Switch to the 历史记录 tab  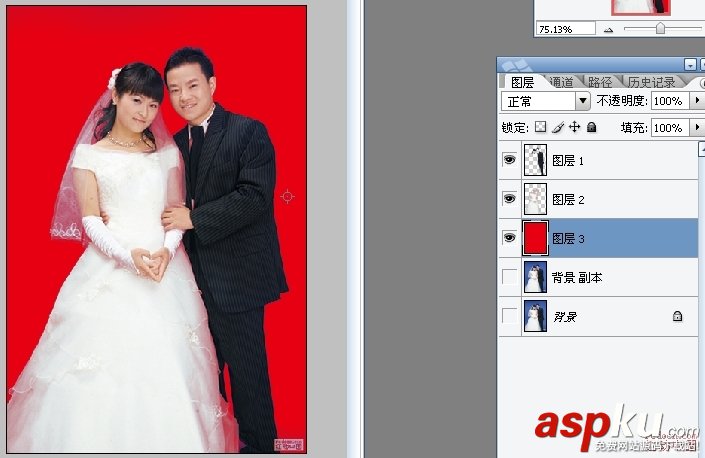point(652,82)
